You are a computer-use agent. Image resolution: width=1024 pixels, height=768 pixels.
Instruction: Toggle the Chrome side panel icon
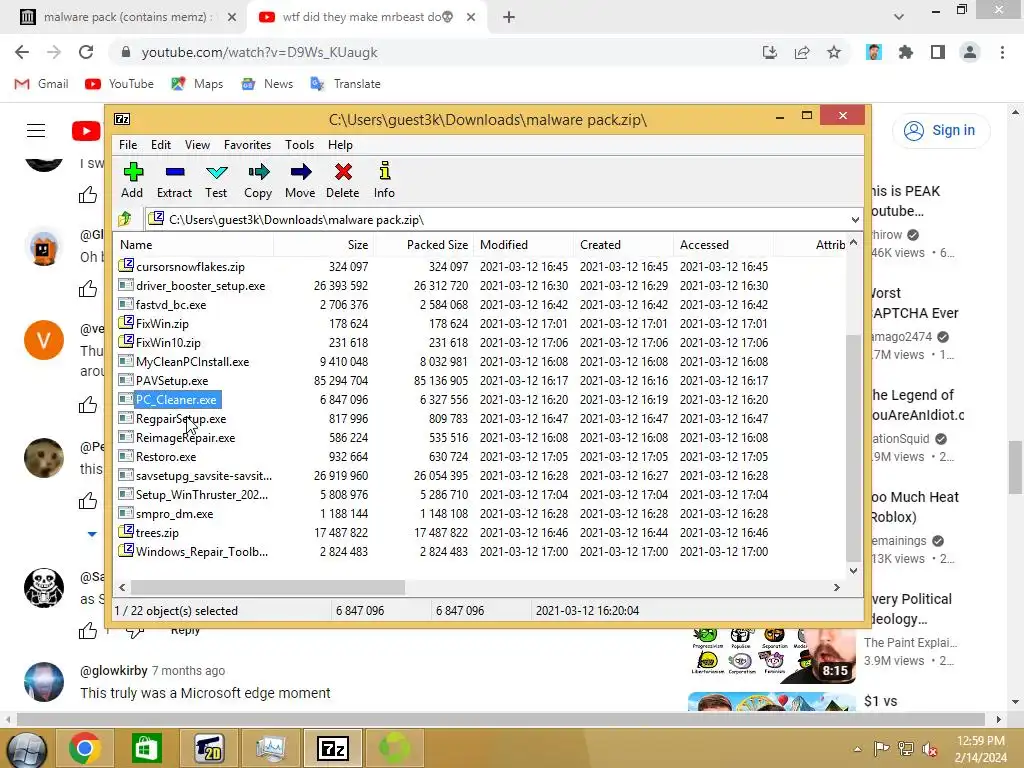coord(938,52)
